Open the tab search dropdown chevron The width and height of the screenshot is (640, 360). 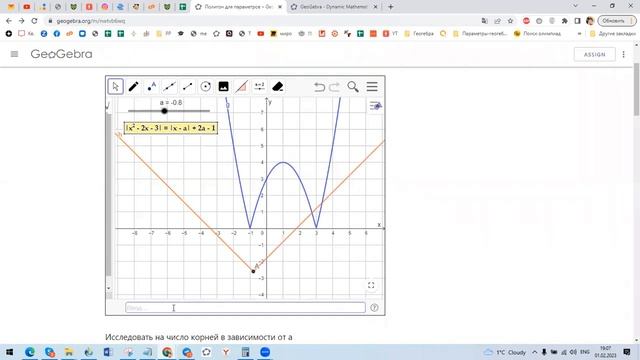(x=576, y=6)
